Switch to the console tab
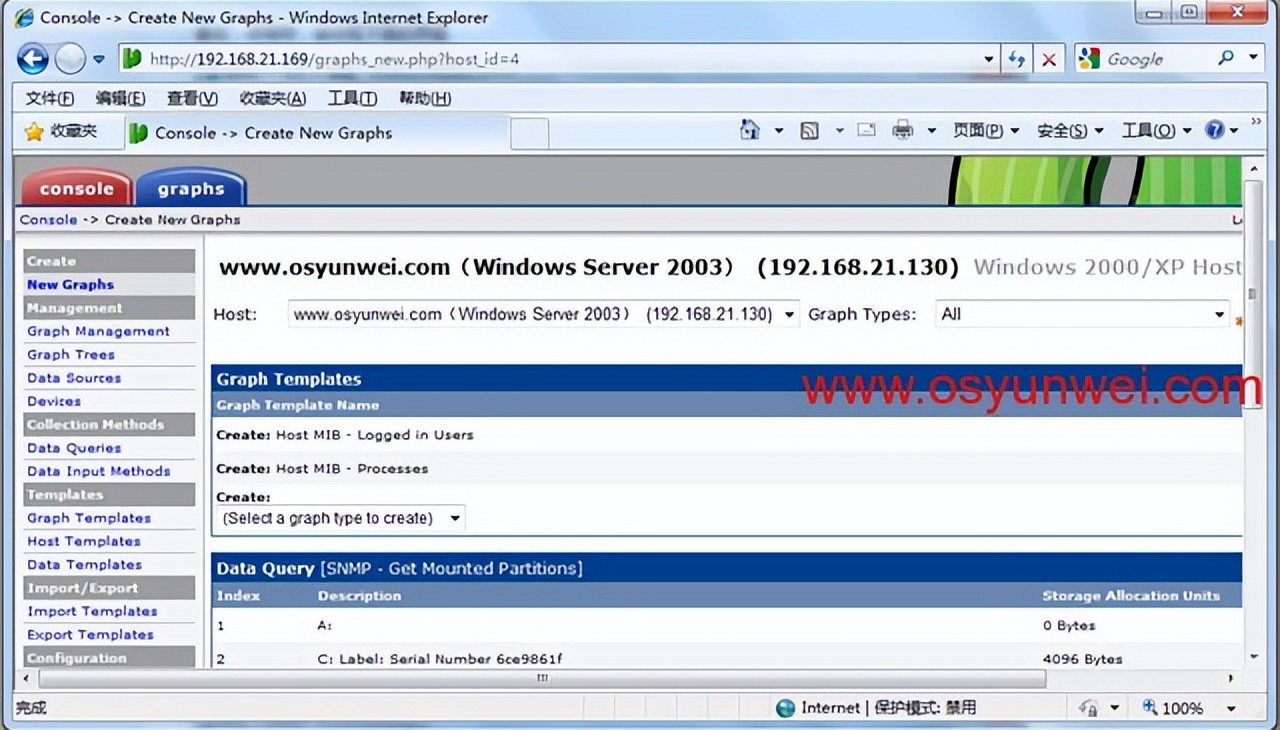The width and height of the screenshot is (1280, 730). point(76,187)
